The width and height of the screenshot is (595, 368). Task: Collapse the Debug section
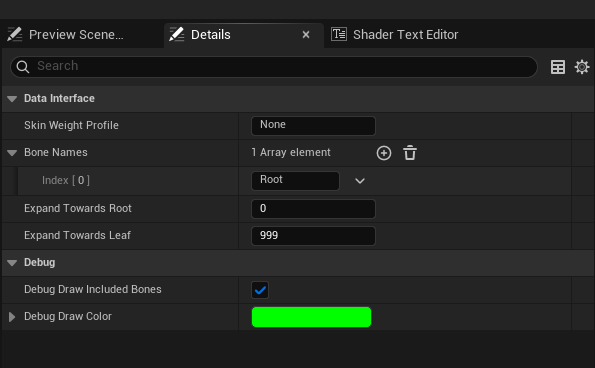pos(12,263)
